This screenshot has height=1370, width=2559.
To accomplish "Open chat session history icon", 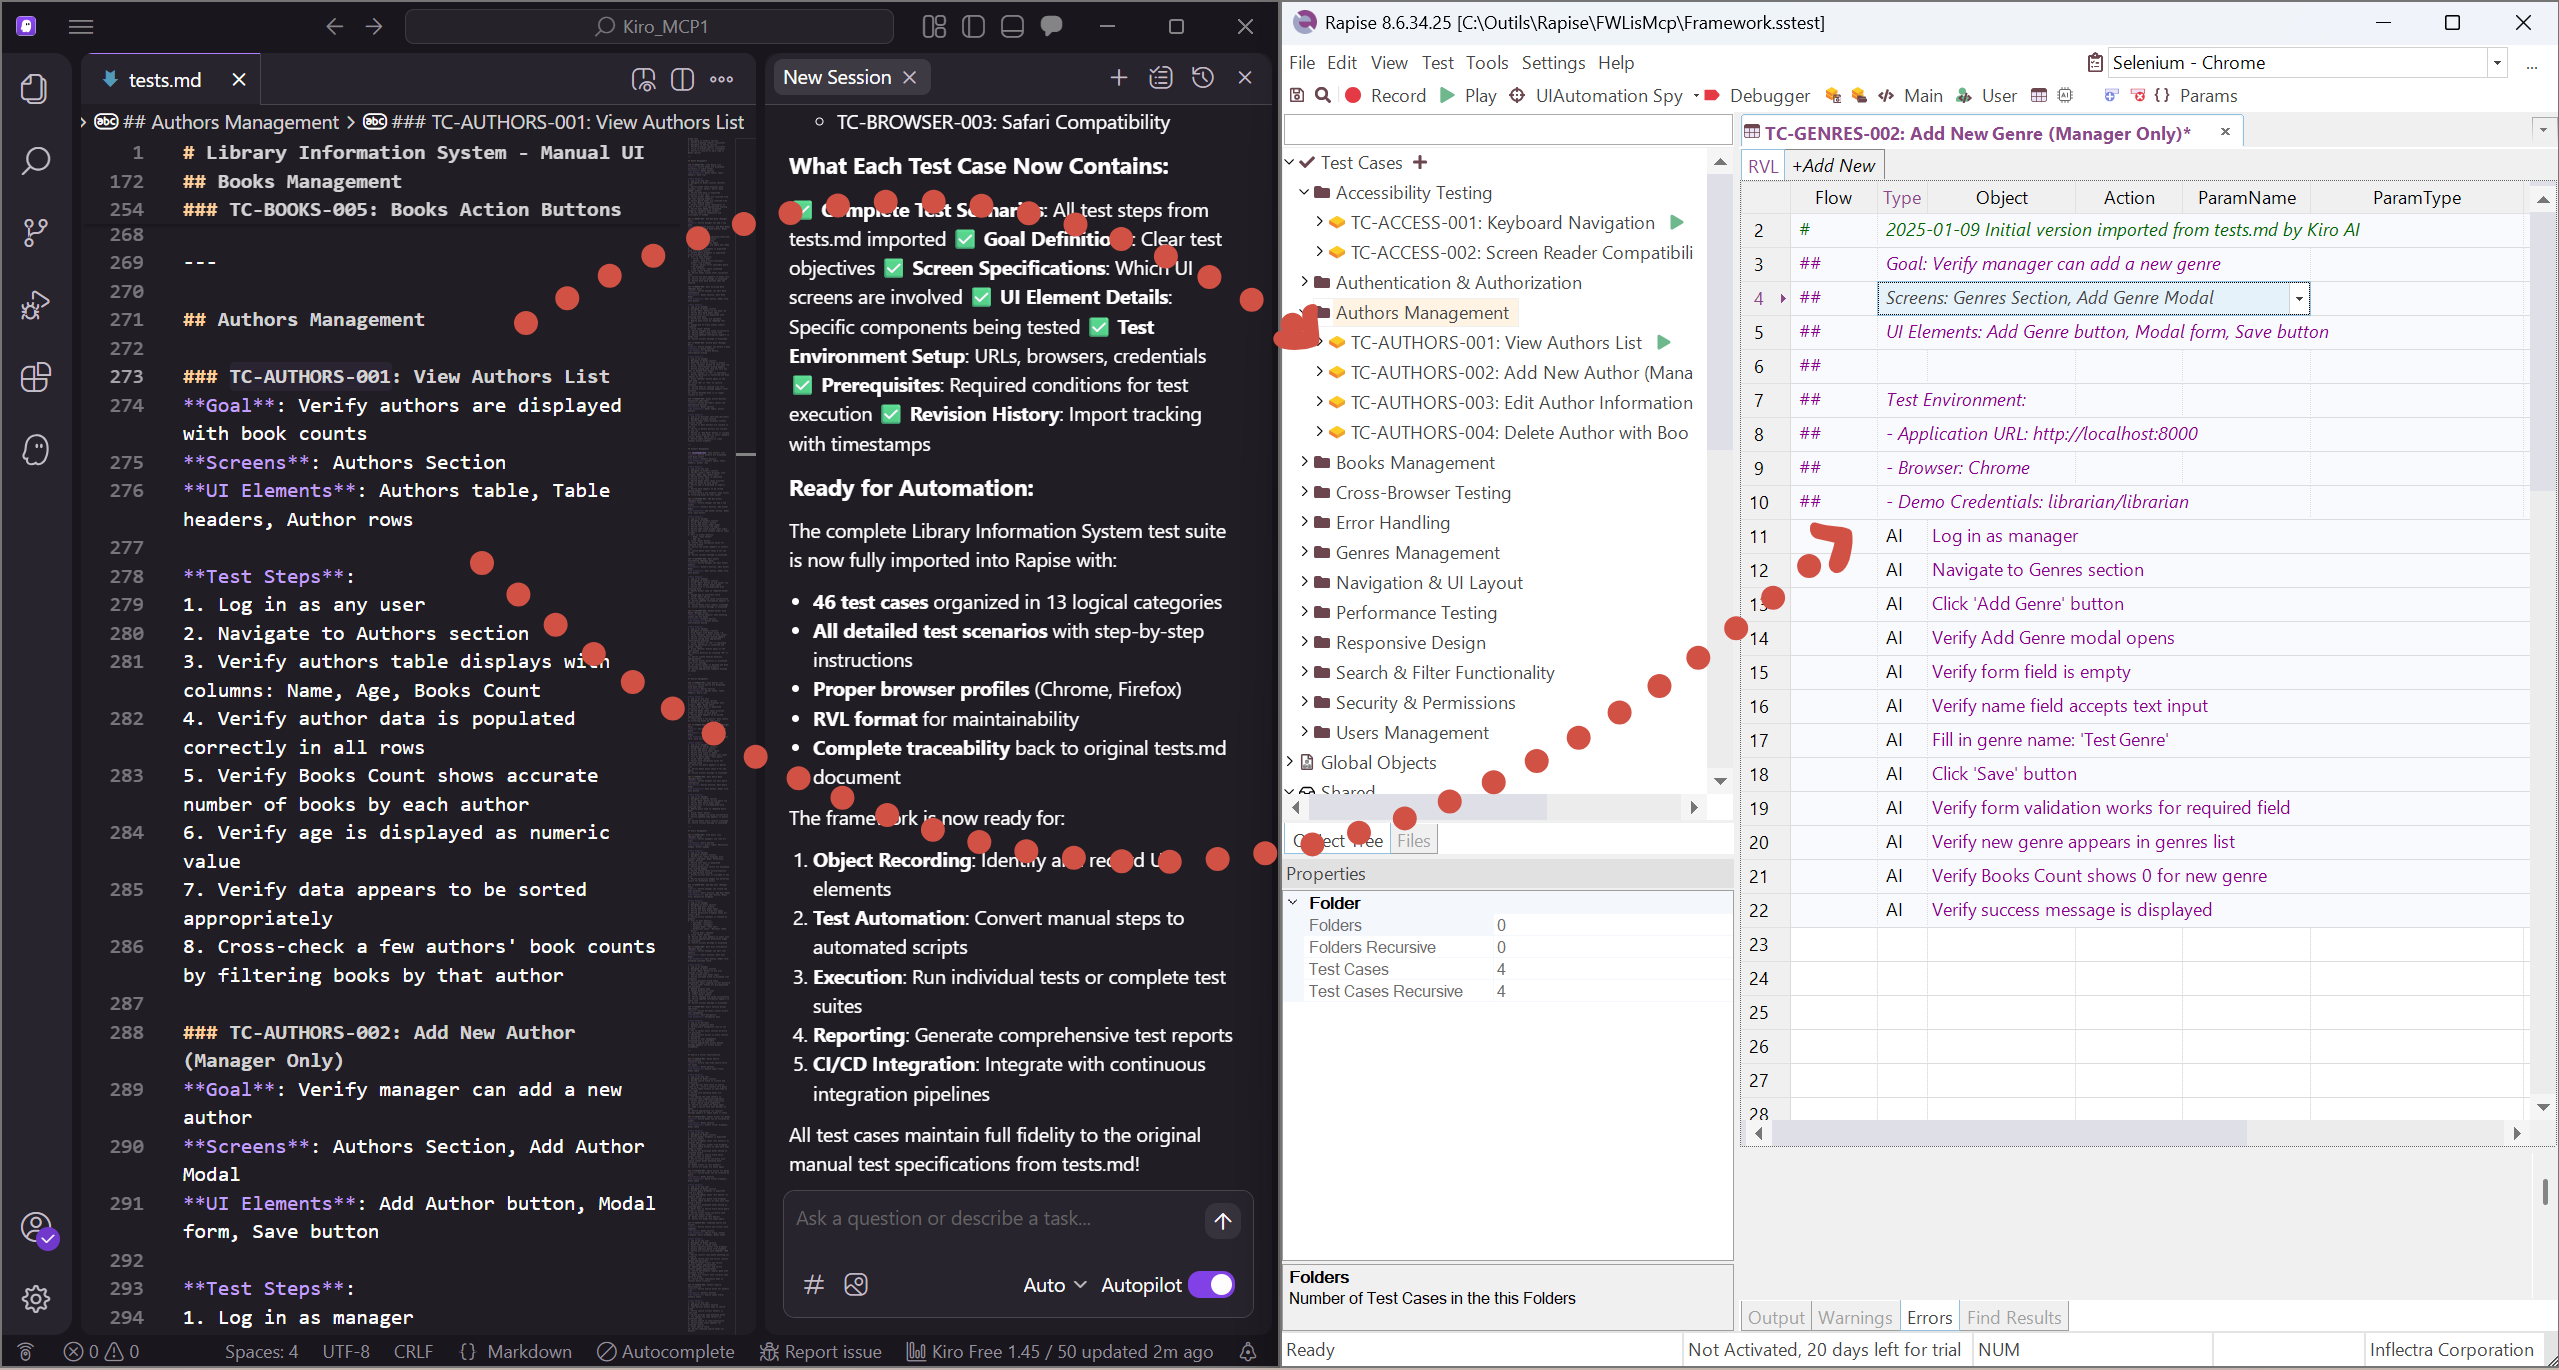I will [x=1203, y=78].
